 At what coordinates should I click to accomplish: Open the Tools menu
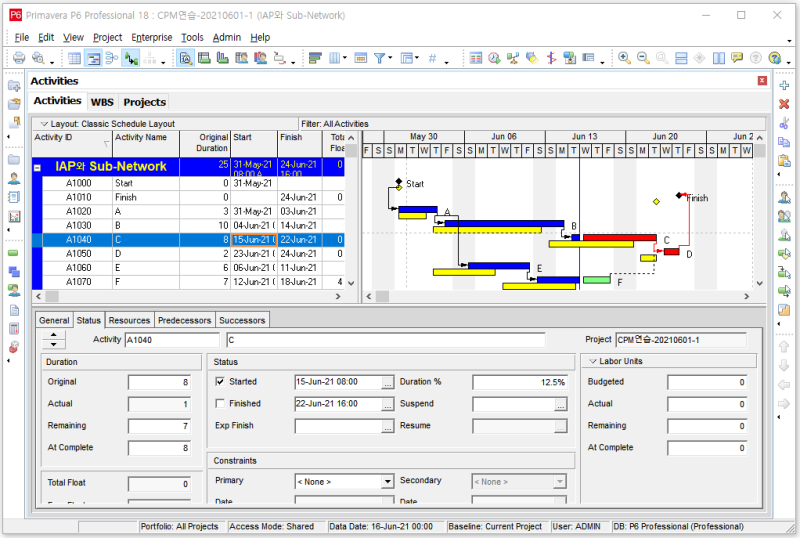click(x=192, y=37)
